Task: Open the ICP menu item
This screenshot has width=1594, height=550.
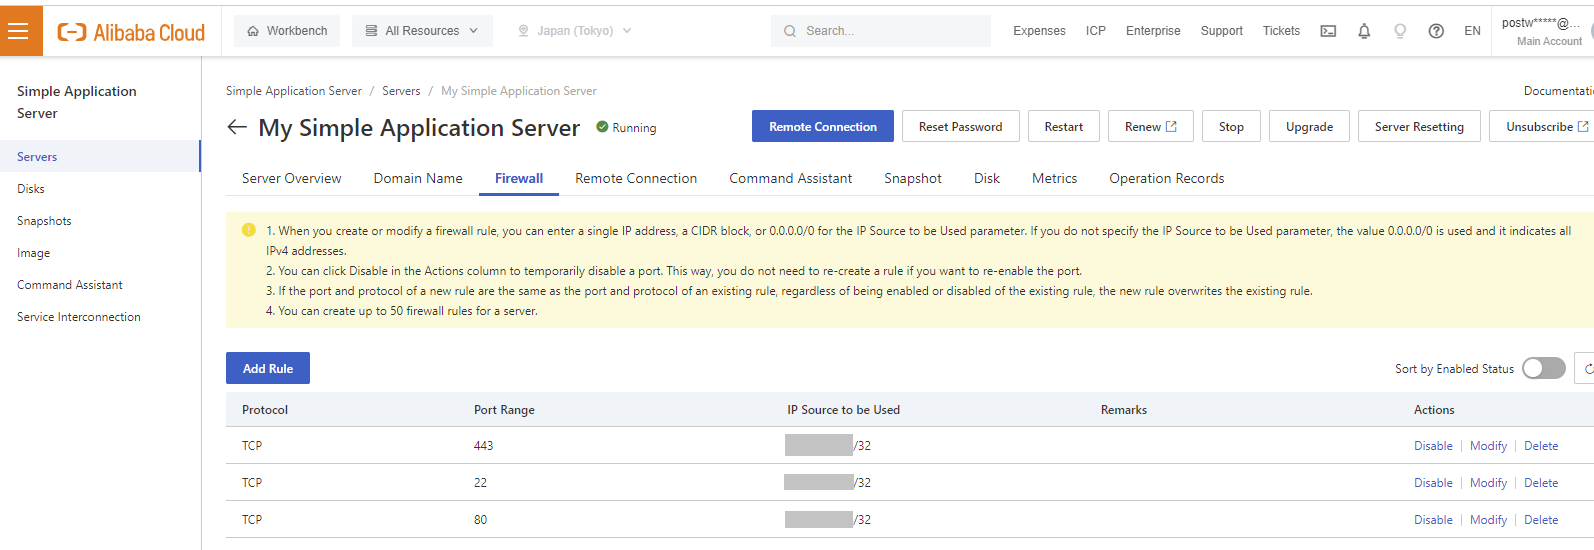Action: [1096, 31]
